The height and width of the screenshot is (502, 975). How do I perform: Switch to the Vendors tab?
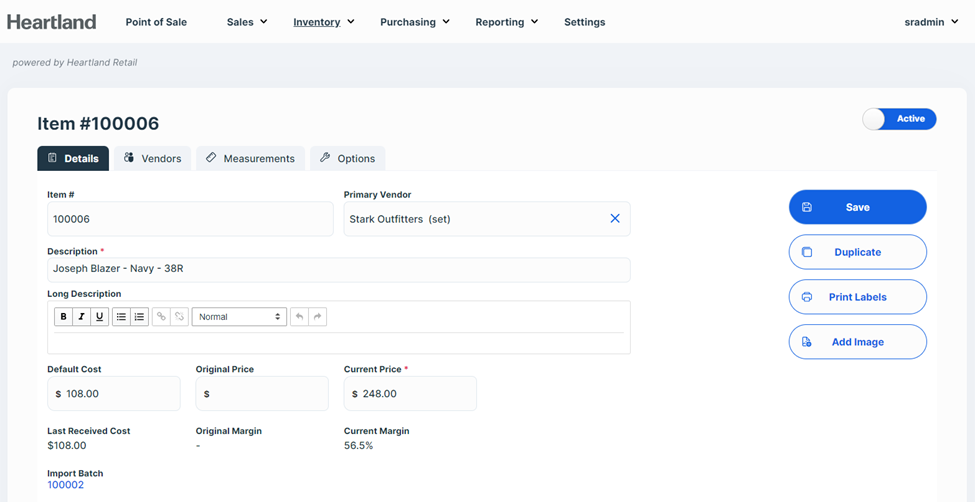(153, 158)
